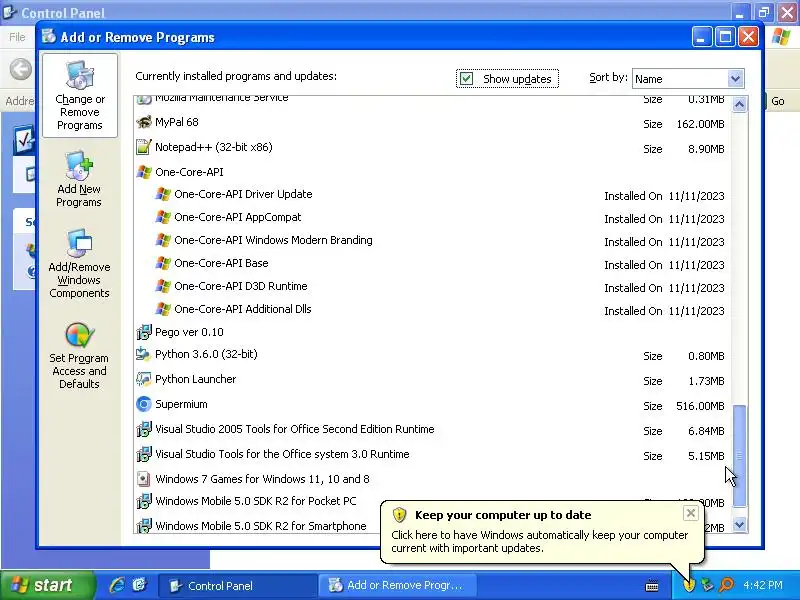Click Back button in Control Panel window
Image resolution: width=800 pixels, height=600 pixels.
pyautogui.click(x=21, y=69)
